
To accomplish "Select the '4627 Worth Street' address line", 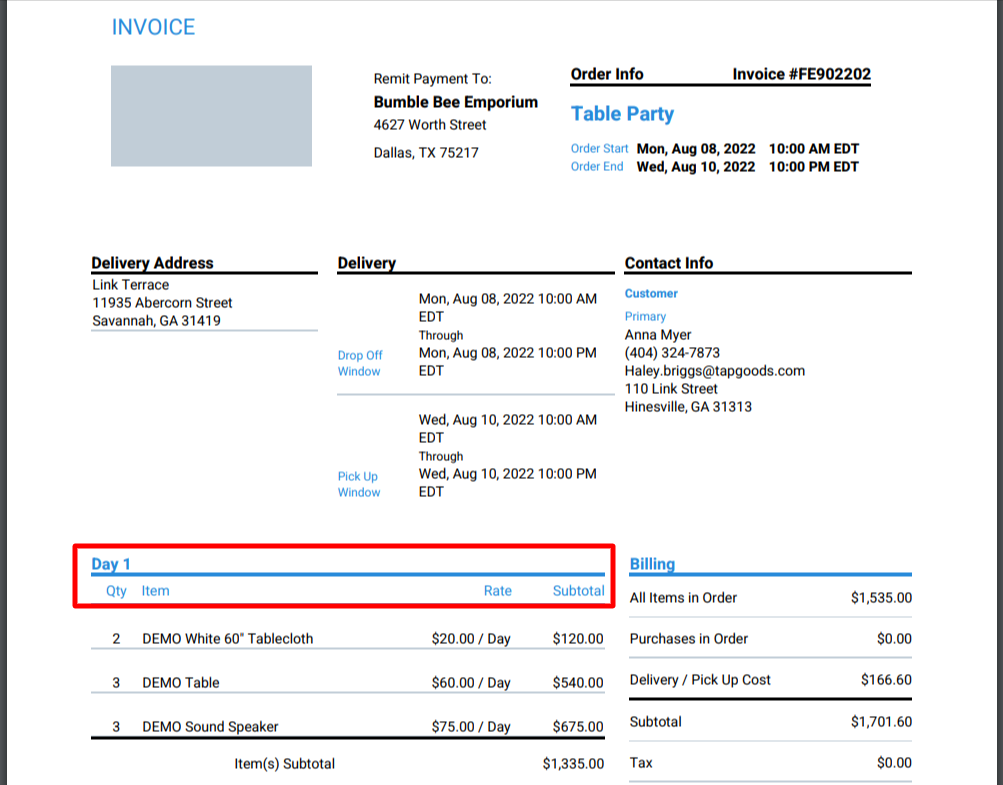I will coord(430,125).
